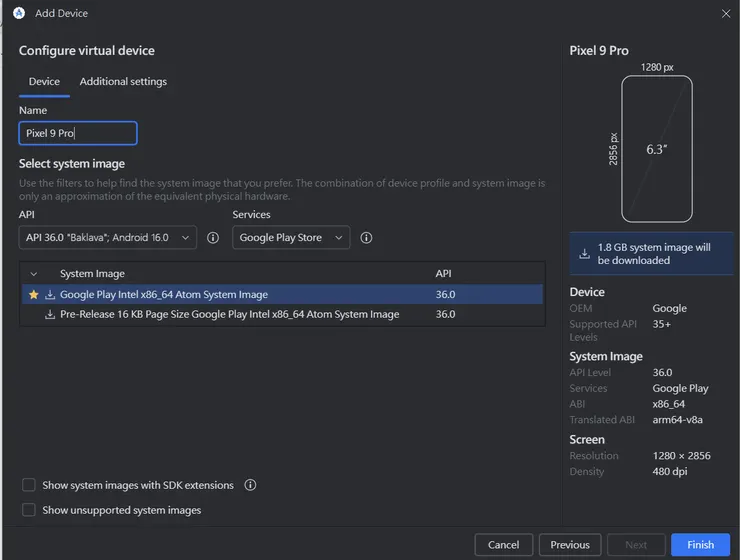Go back with the Previous button
740x560 pixels.
(570, 545)
